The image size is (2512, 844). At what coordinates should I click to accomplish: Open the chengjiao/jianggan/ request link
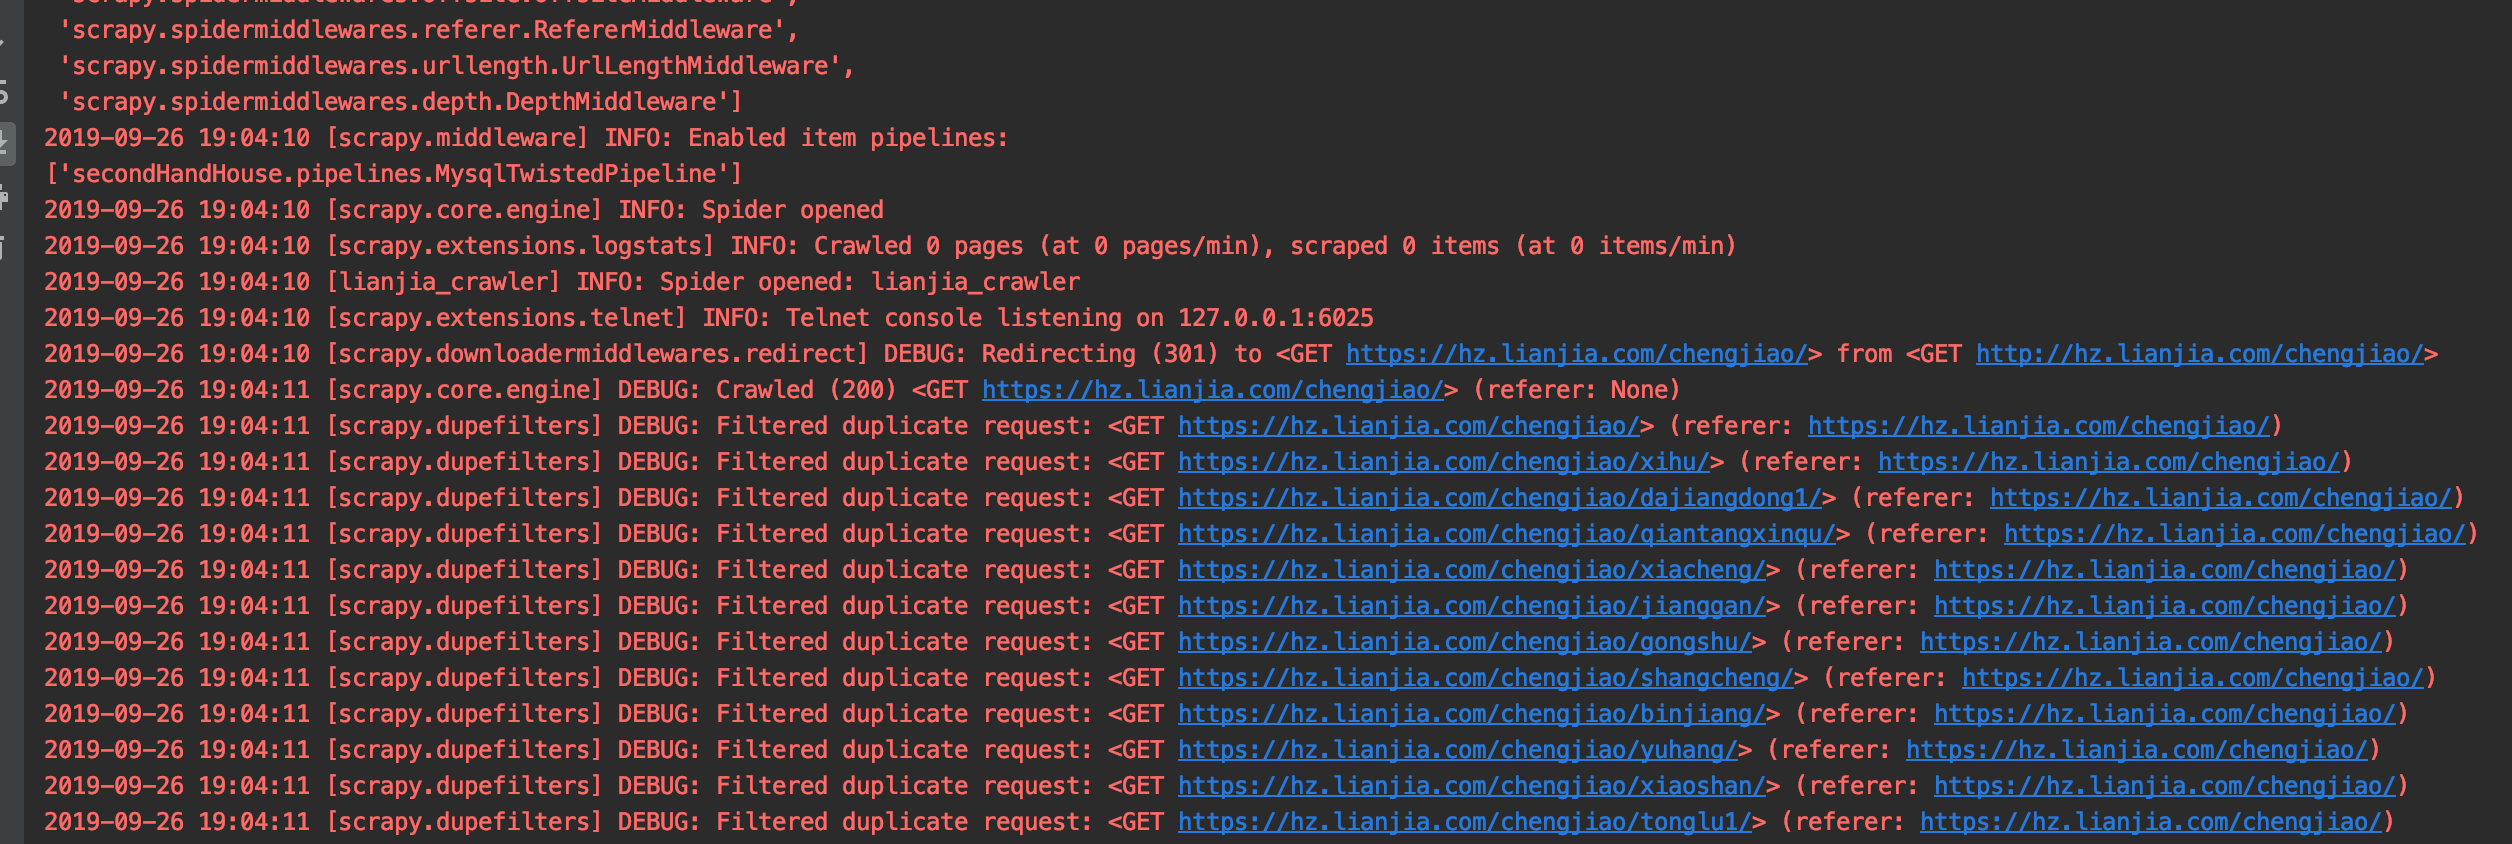click(x=1472, y=606)
